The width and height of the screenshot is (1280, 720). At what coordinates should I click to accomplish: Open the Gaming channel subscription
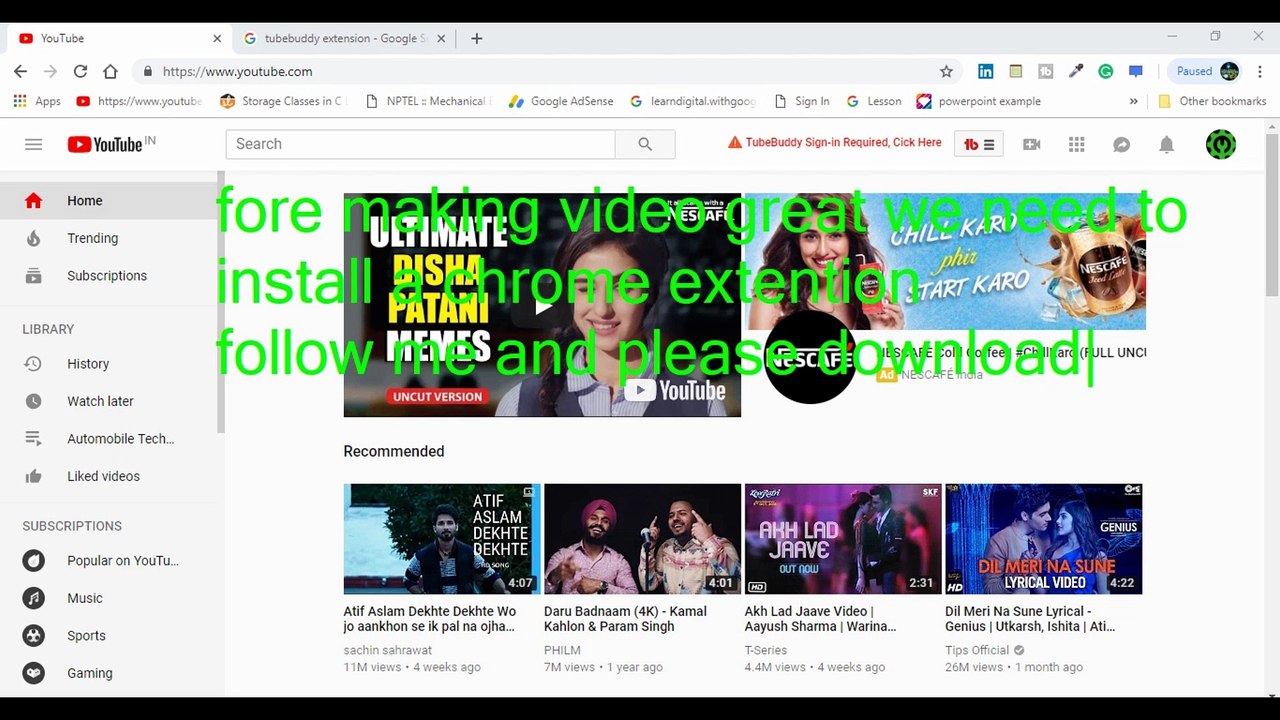coord(108,673)
